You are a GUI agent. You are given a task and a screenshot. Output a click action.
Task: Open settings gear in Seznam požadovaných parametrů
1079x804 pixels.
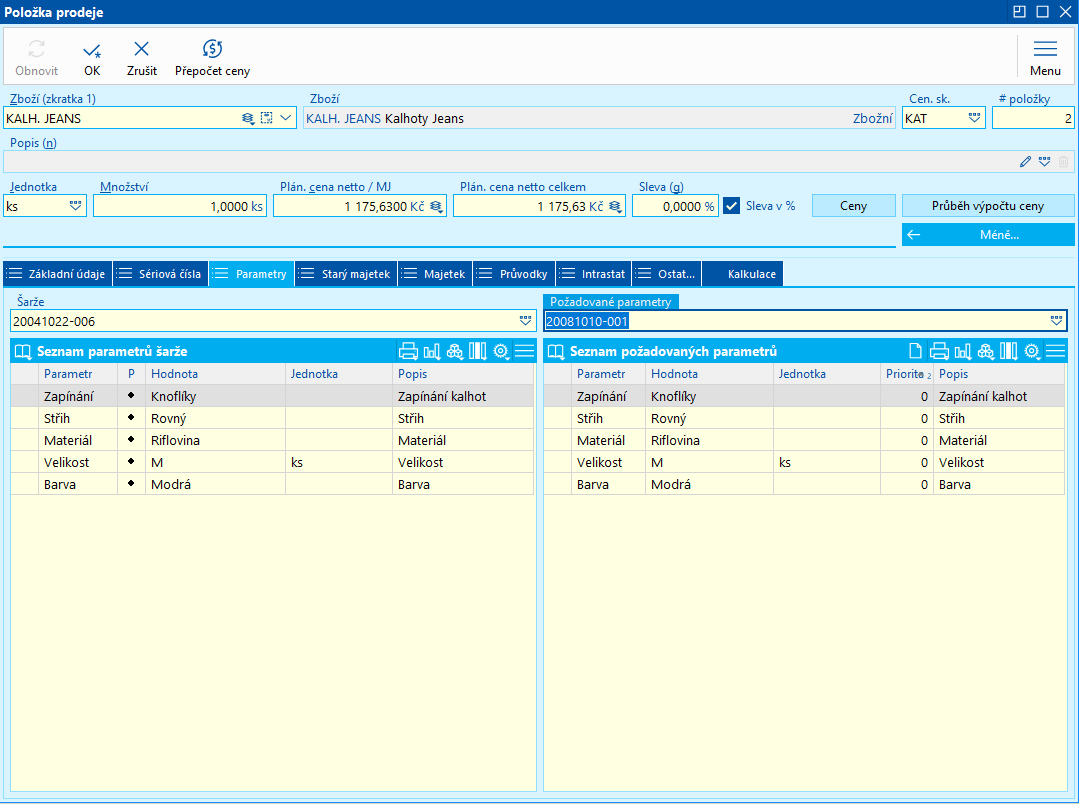(x=1032, y=351)
